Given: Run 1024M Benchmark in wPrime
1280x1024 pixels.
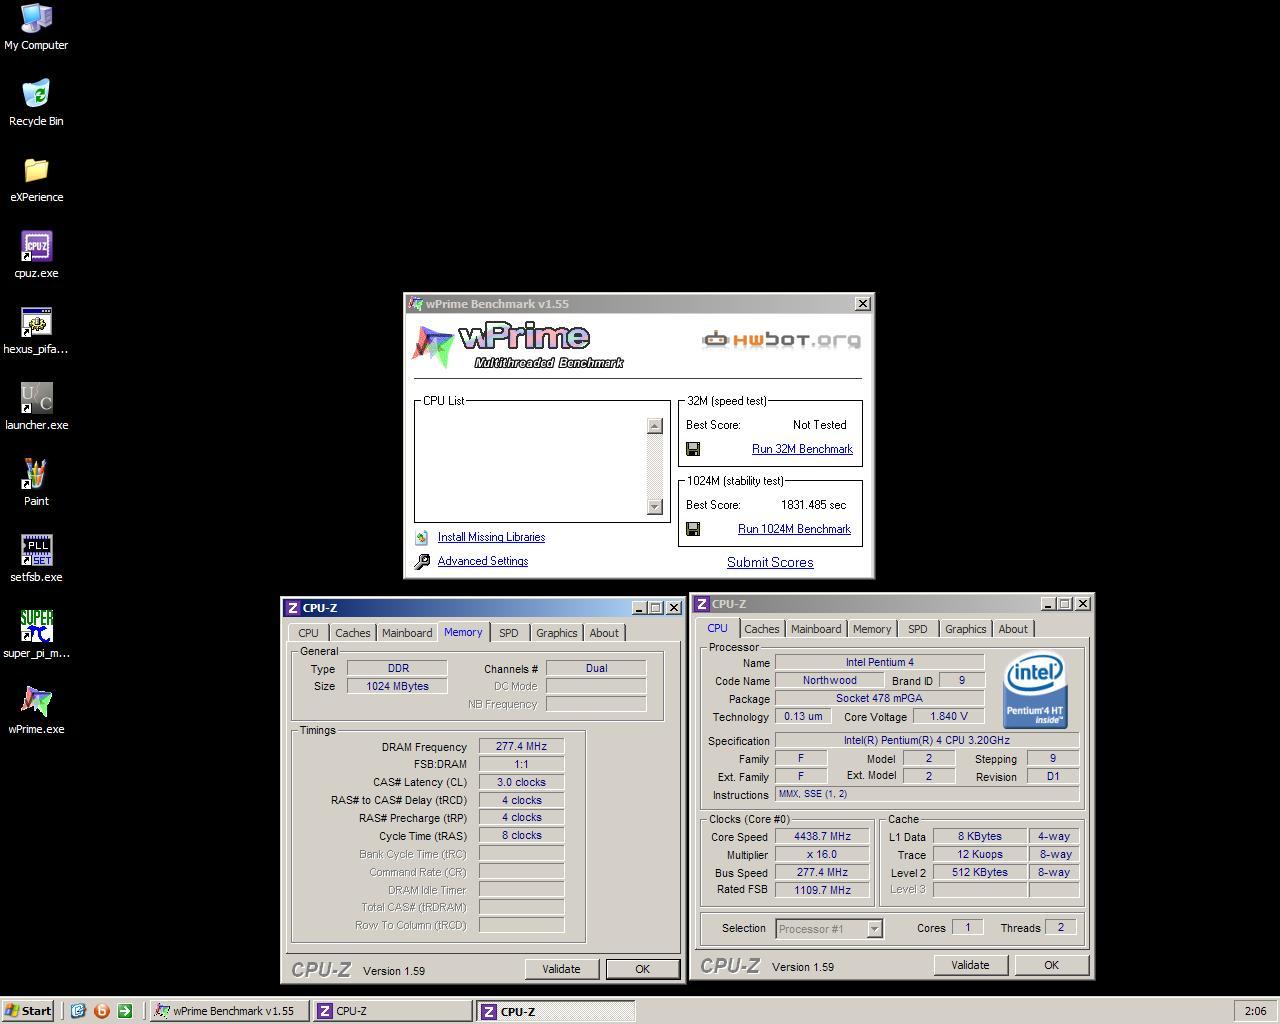Looking at the screenshot, I should (x=794, y=529).
